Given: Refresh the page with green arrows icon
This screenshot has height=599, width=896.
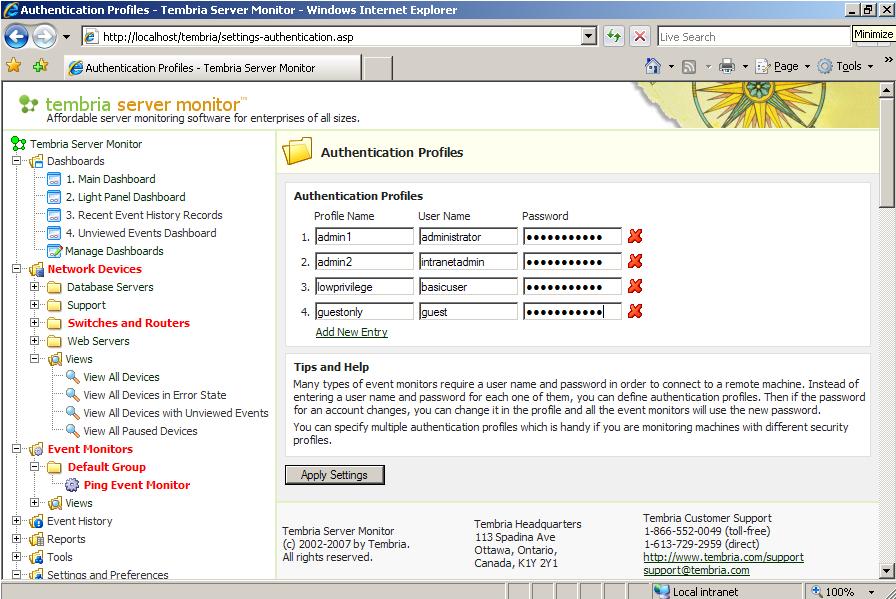Looking at the screenshot, I should click(x=614, y=37).
